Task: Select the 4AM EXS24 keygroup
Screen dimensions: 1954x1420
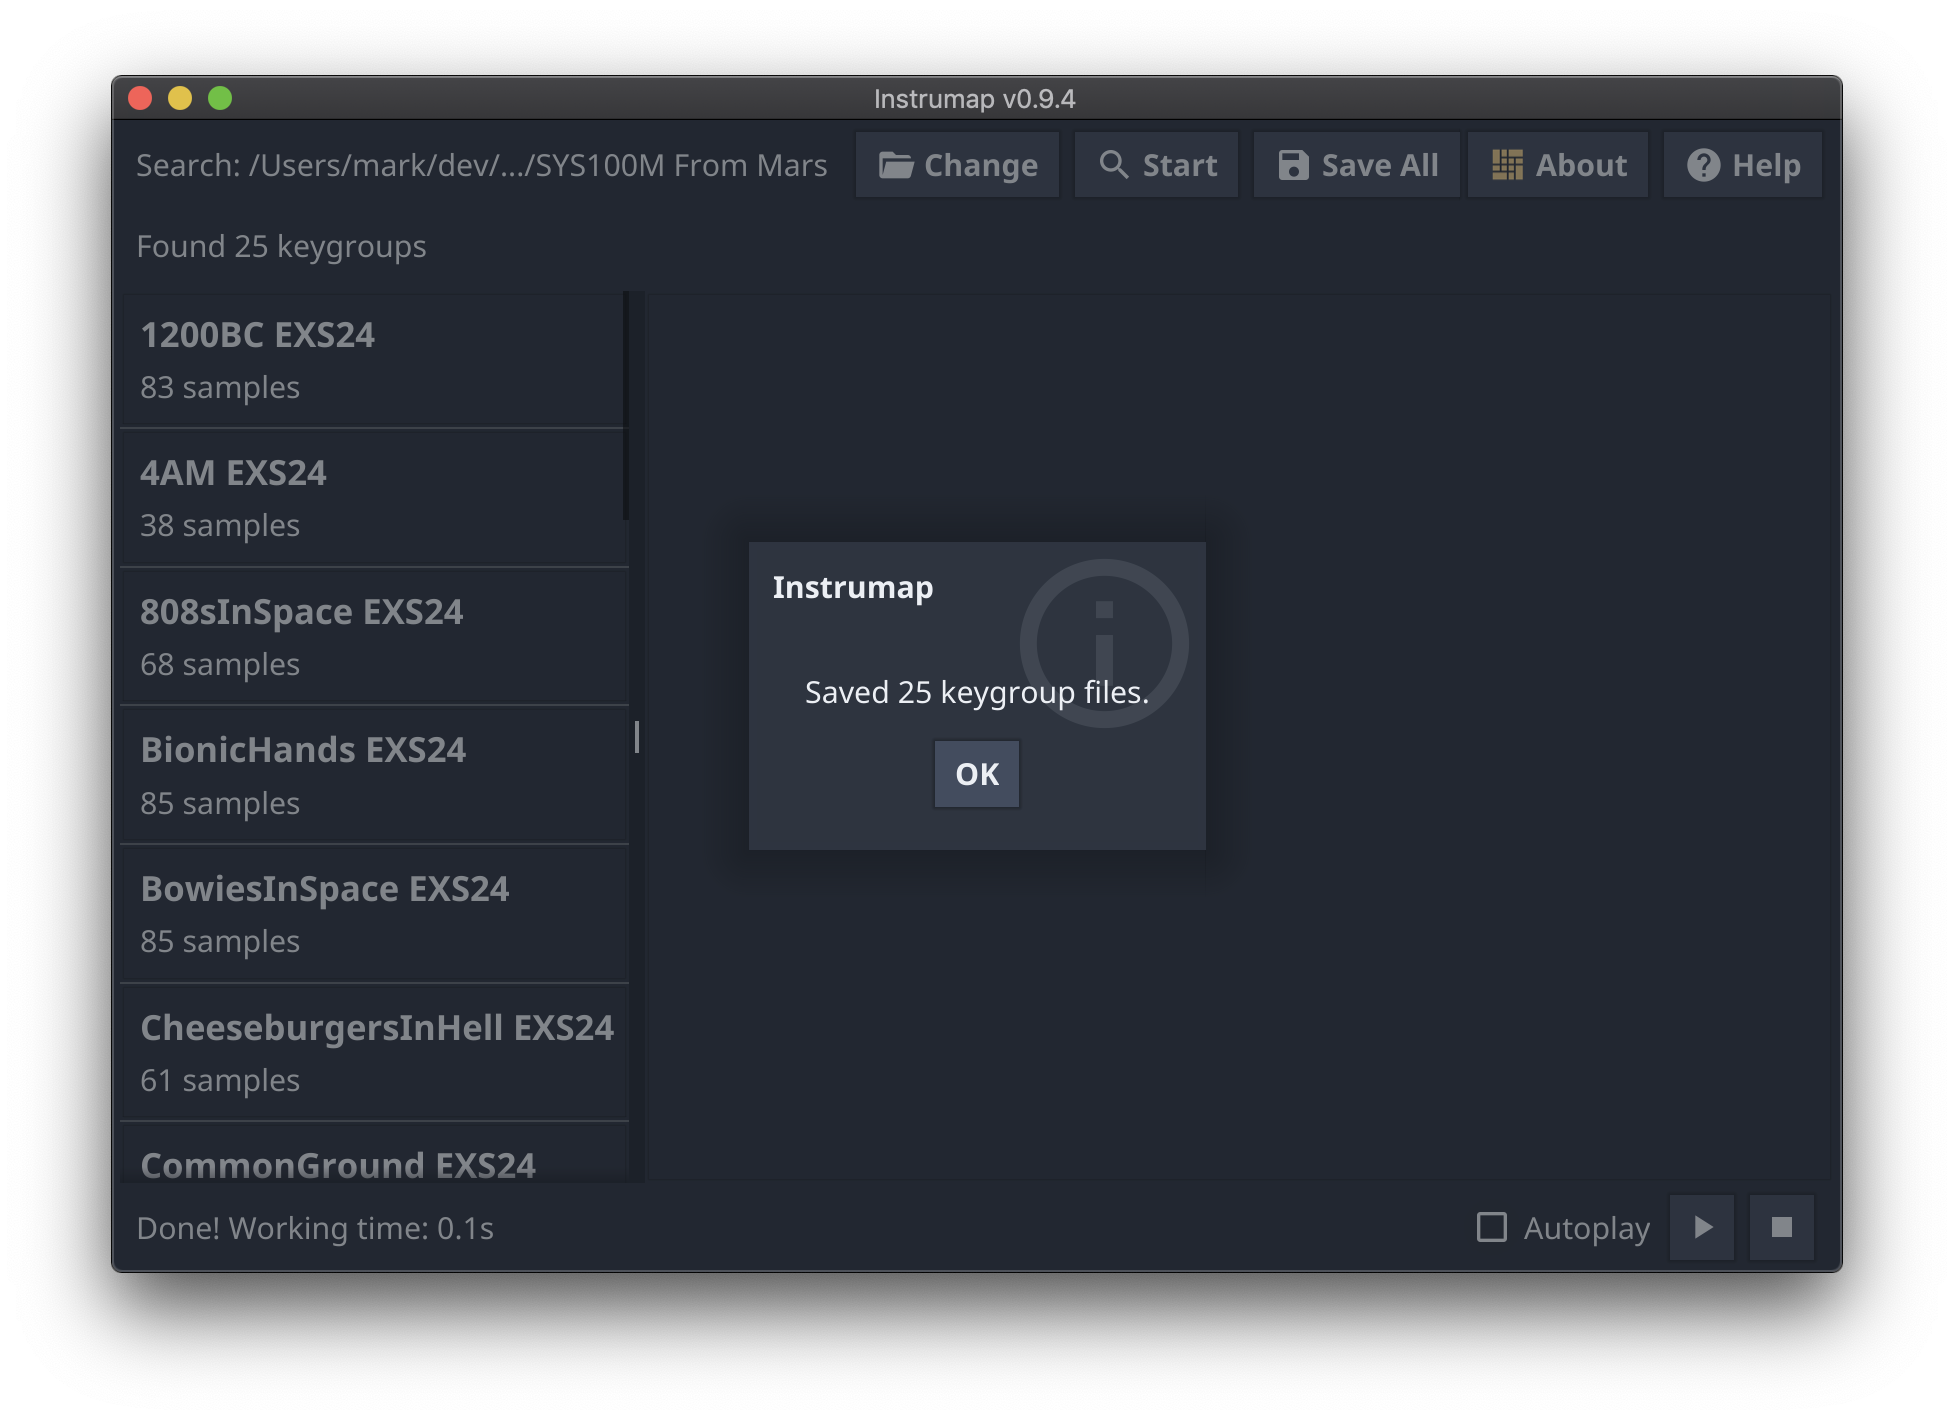Action: (x=373, y=498)
